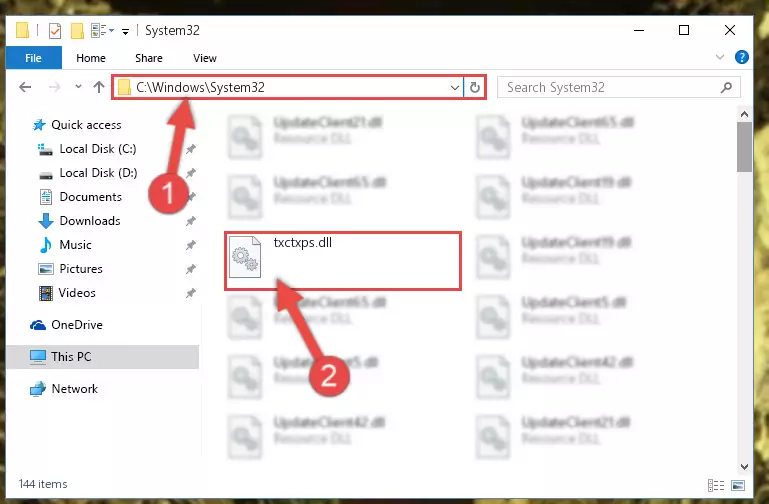The width and height of the screenshot is (769, 504).
Task: Click the Properties icon in quick access toolbar
Action: pos(55,31)
